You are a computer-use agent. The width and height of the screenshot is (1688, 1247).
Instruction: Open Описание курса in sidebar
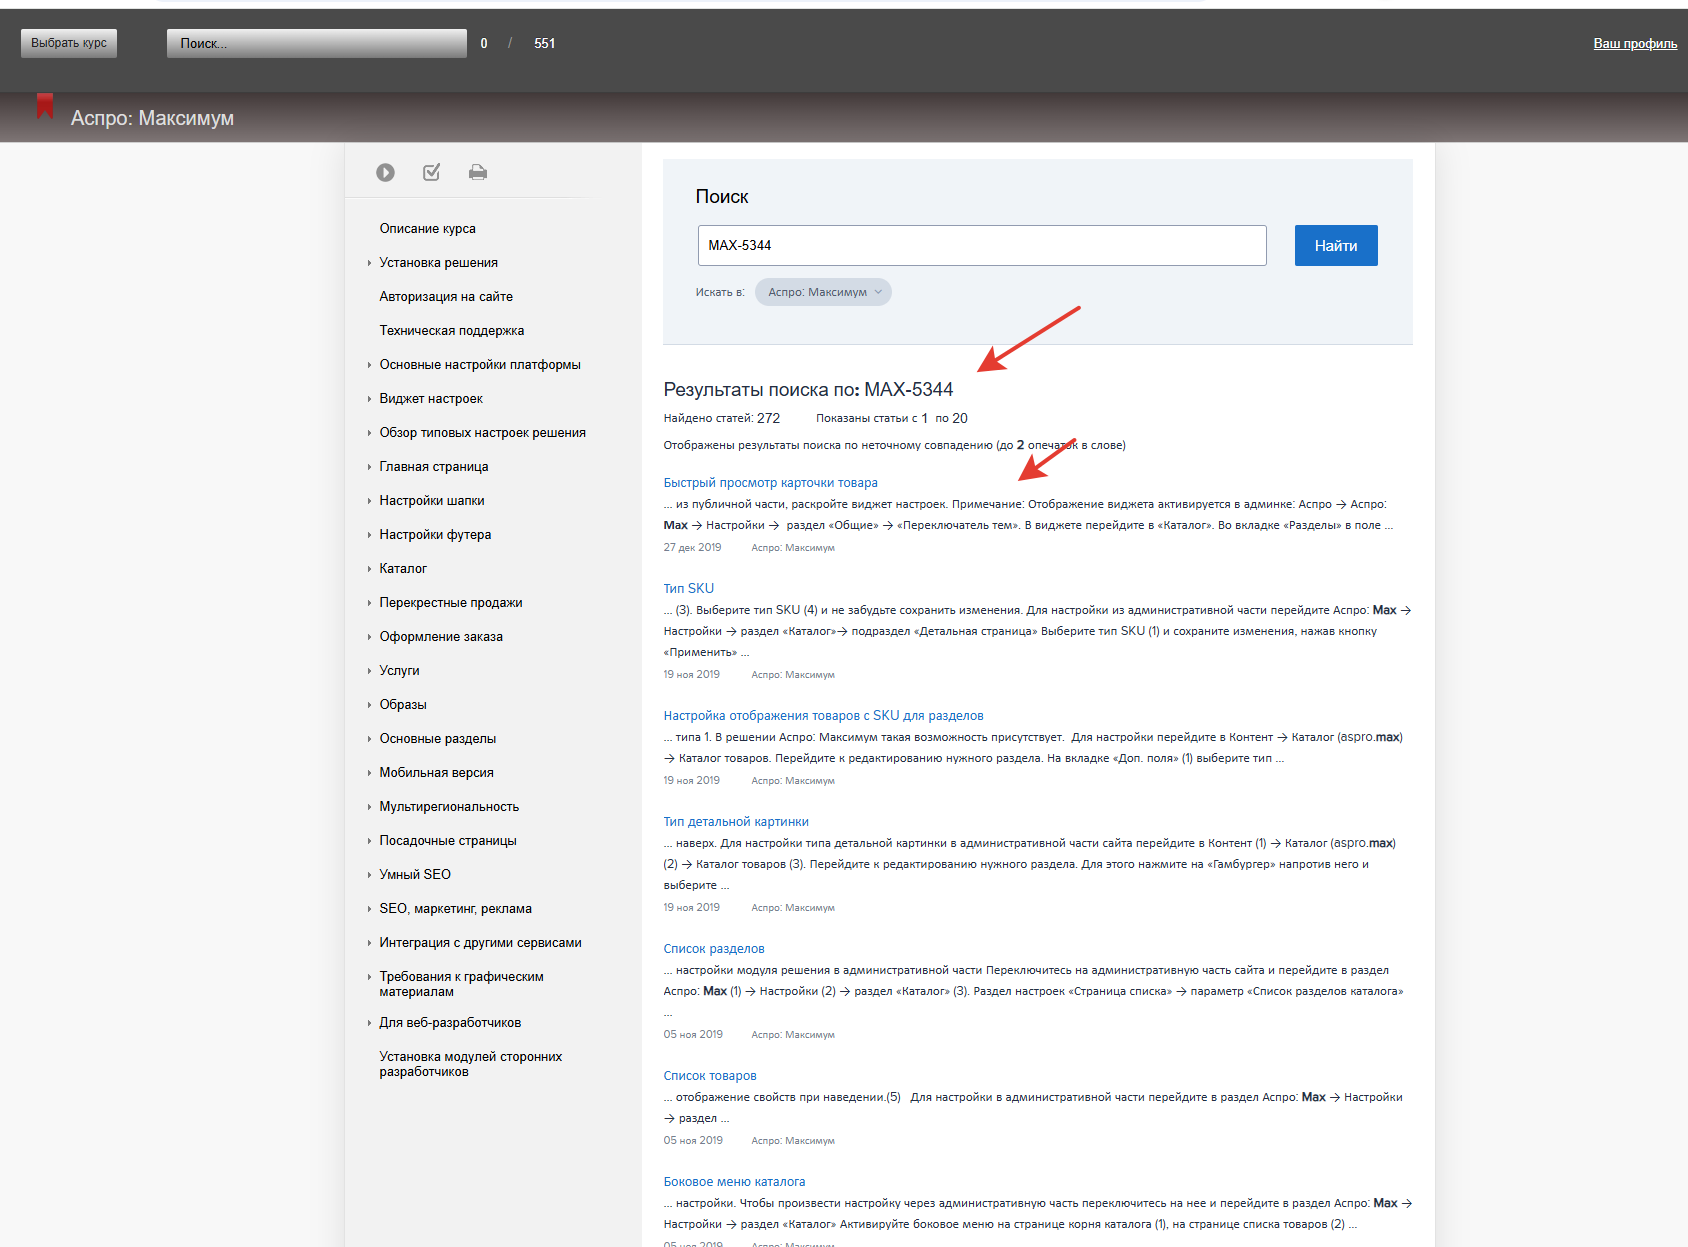coord(427,229)
